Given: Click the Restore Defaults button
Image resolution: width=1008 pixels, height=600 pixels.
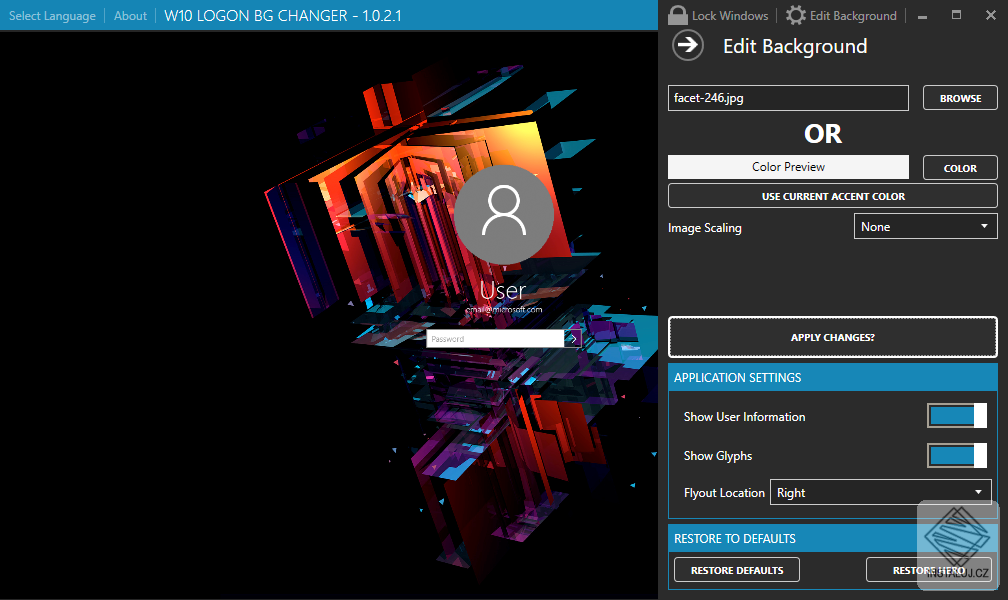Looking at the screenshot, I should point(737,570).
